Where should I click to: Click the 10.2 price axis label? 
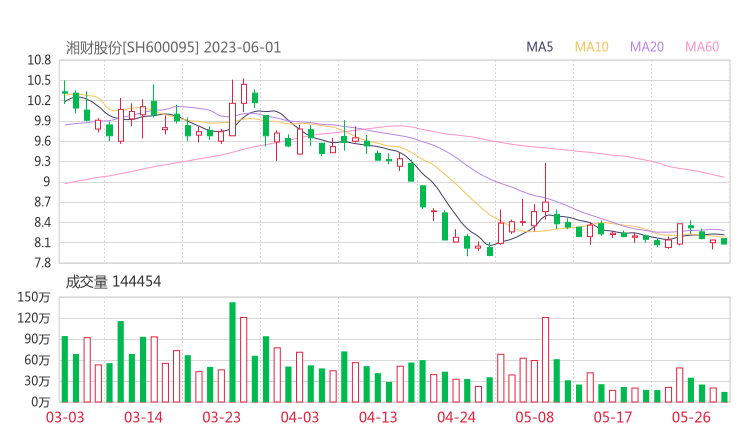[x=39, y=101]
